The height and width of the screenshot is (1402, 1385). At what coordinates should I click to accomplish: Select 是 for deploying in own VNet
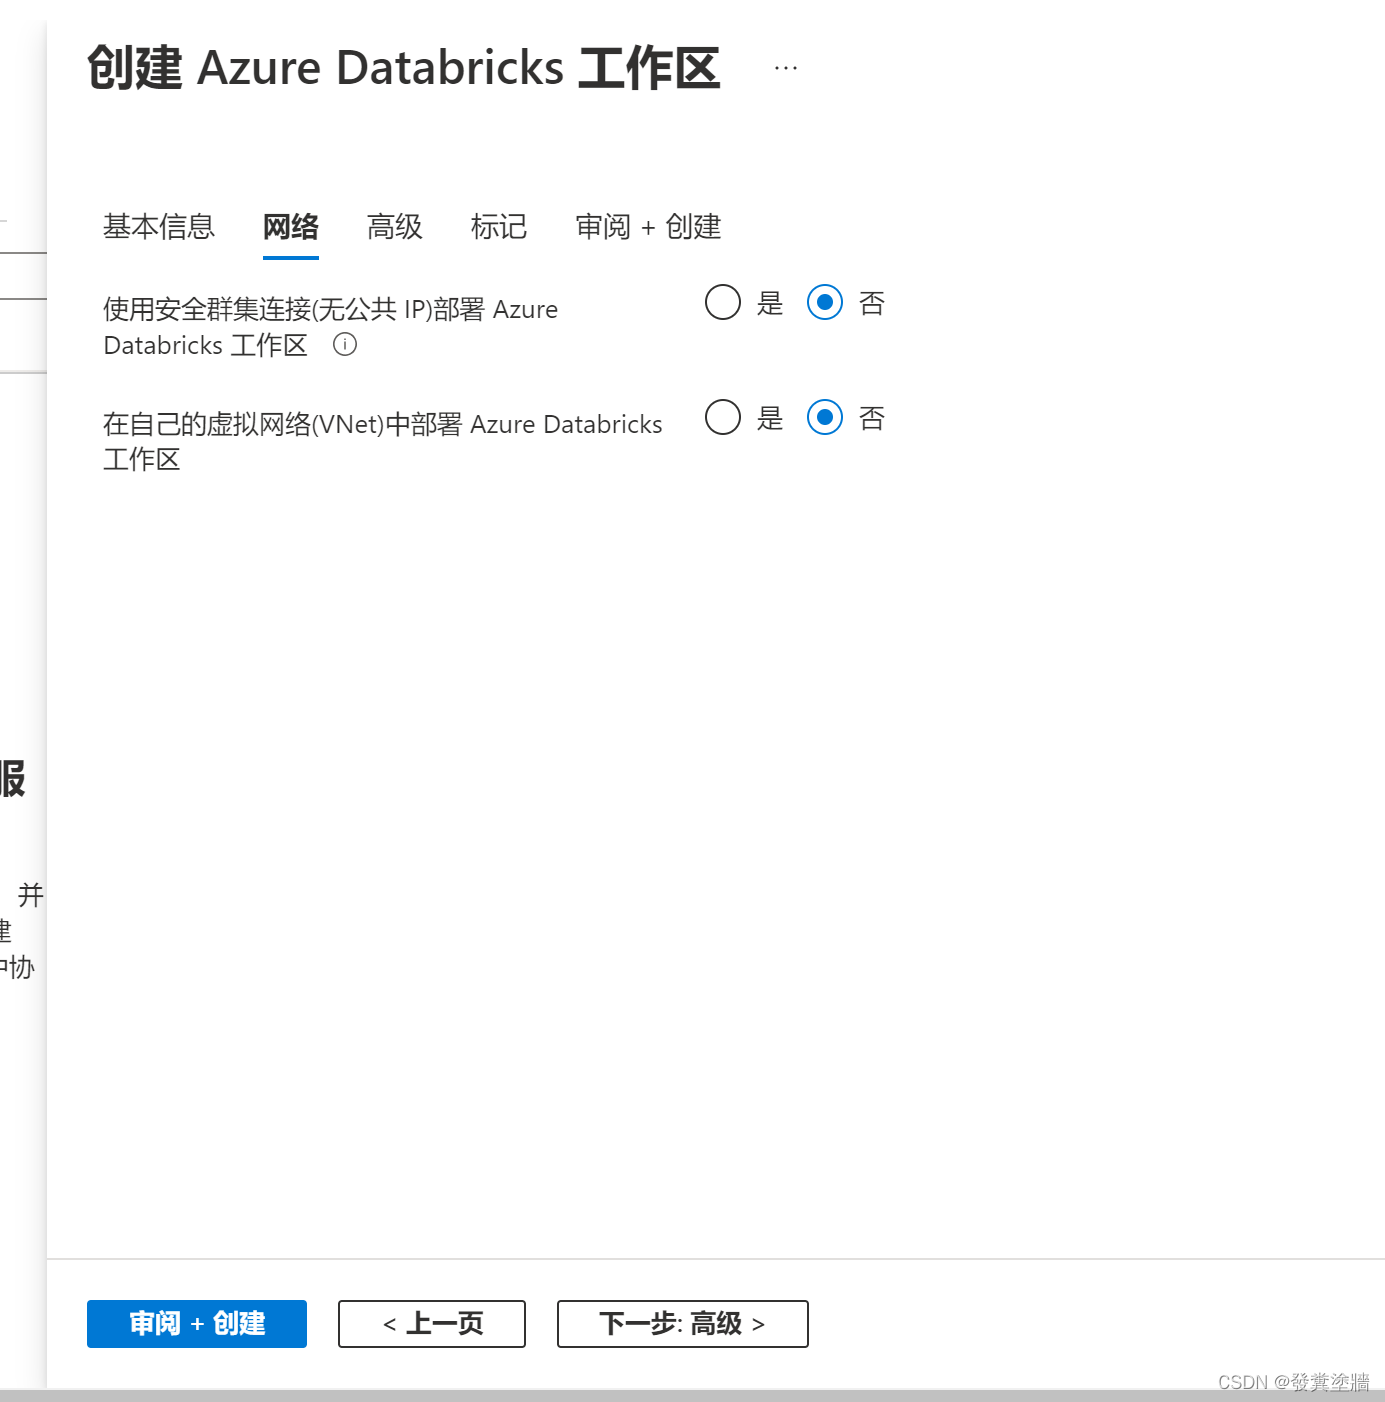[723, 417]
